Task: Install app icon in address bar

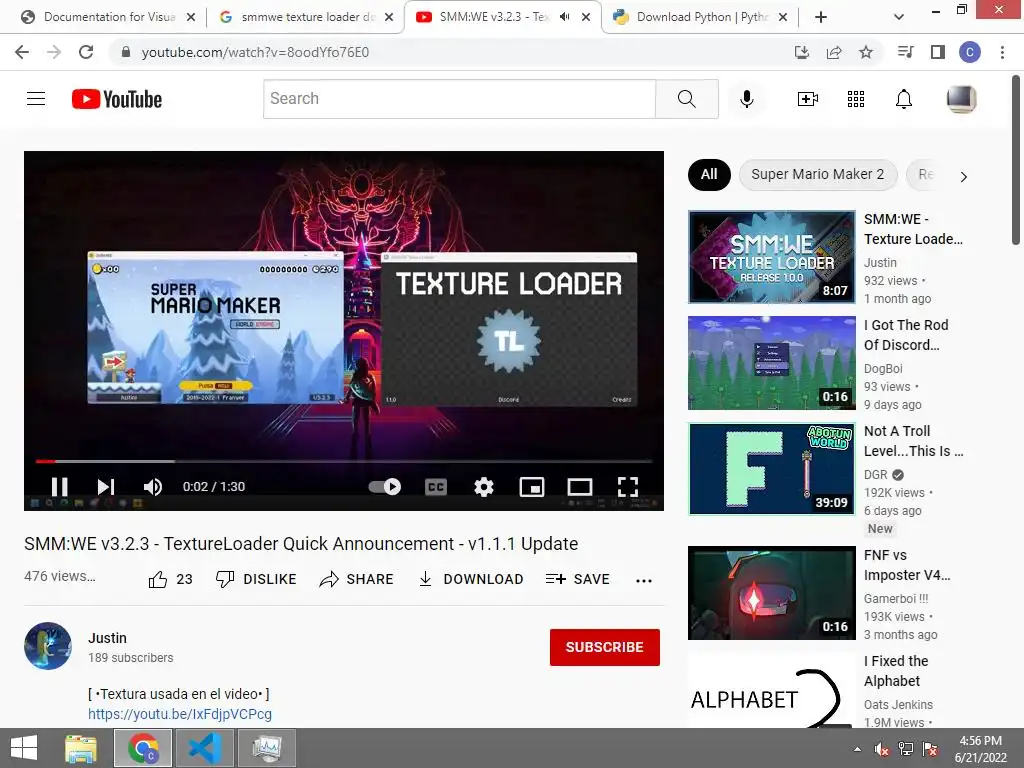Action: [802, 52]
